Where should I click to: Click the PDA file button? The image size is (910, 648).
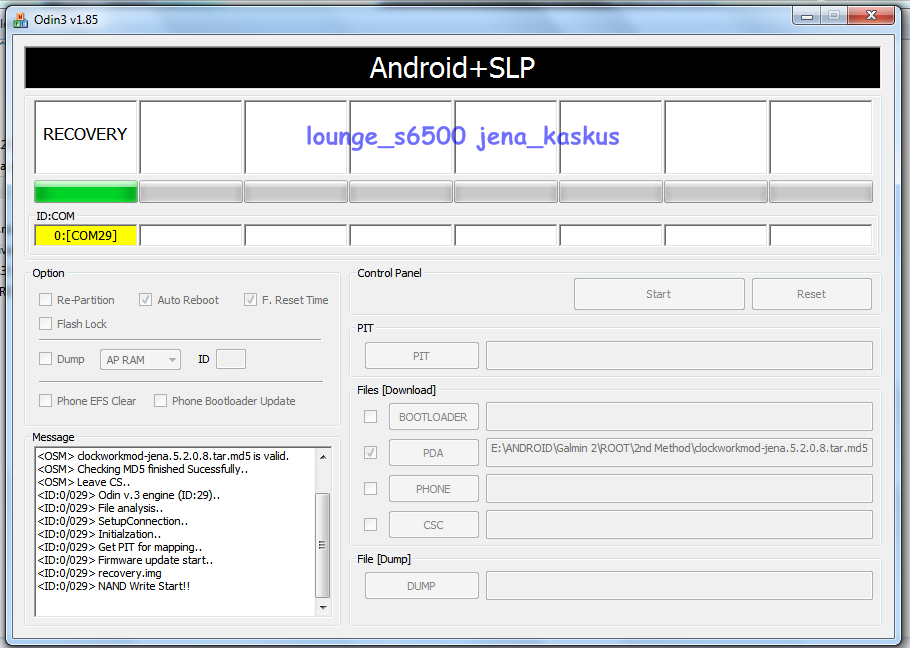point(433,453)
